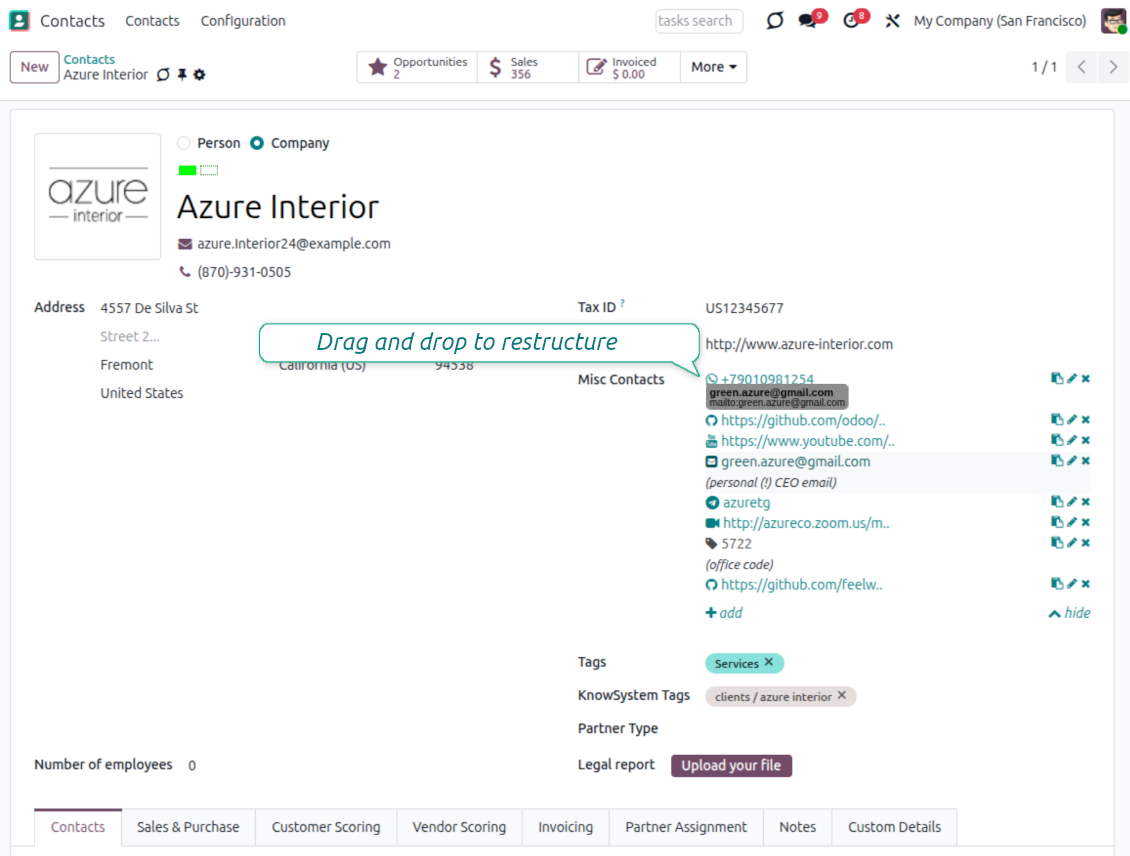Collapse misc contacts with hide
This screenshot has height=856, width=1130.
[1069, 613]
